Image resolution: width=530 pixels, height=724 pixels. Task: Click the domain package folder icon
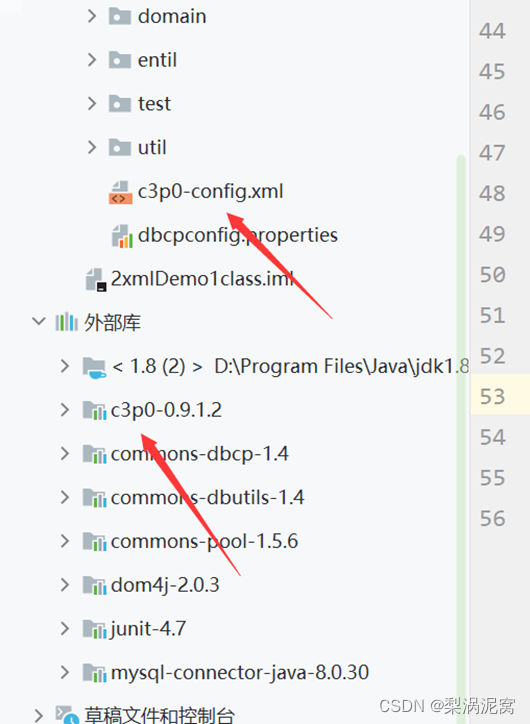tap(120, 17)
